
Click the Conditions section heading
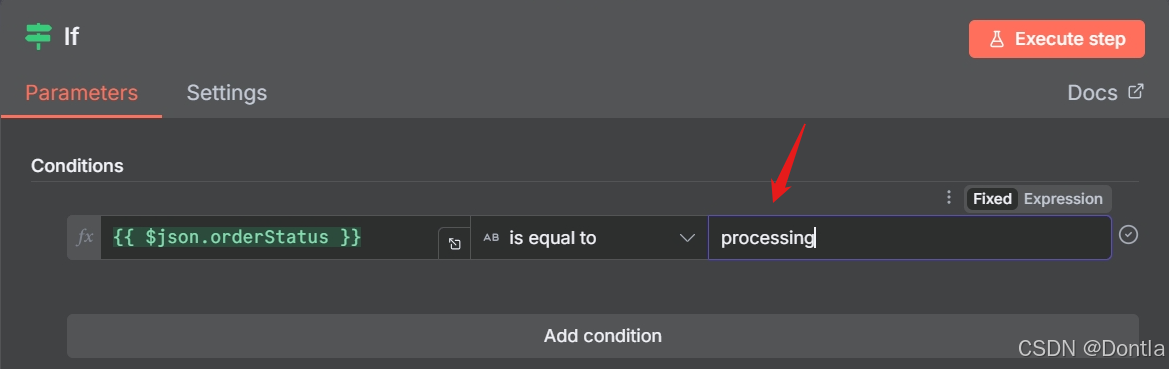tap(78, 165)
